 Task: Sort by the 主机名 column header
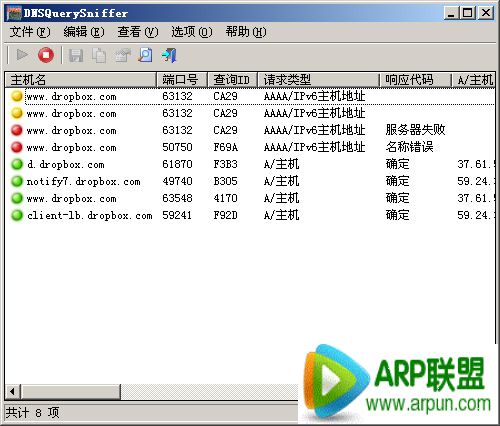coord(81,80)
